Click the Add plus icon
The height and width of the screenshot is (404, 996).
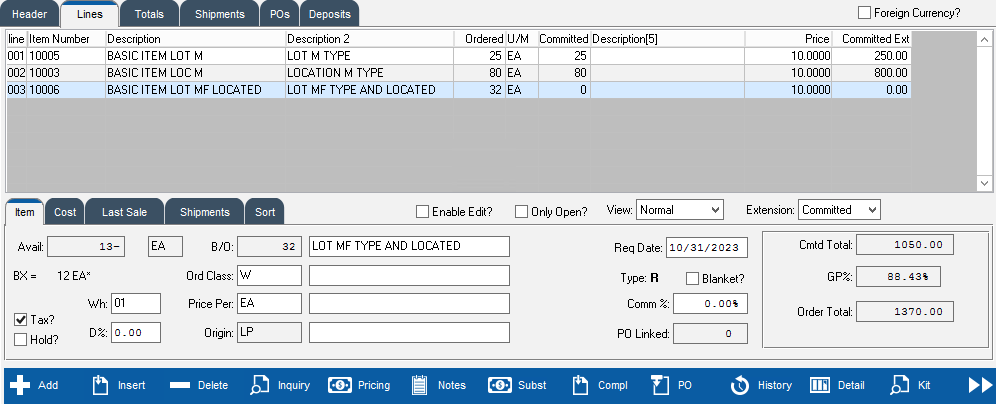point(20,385)
